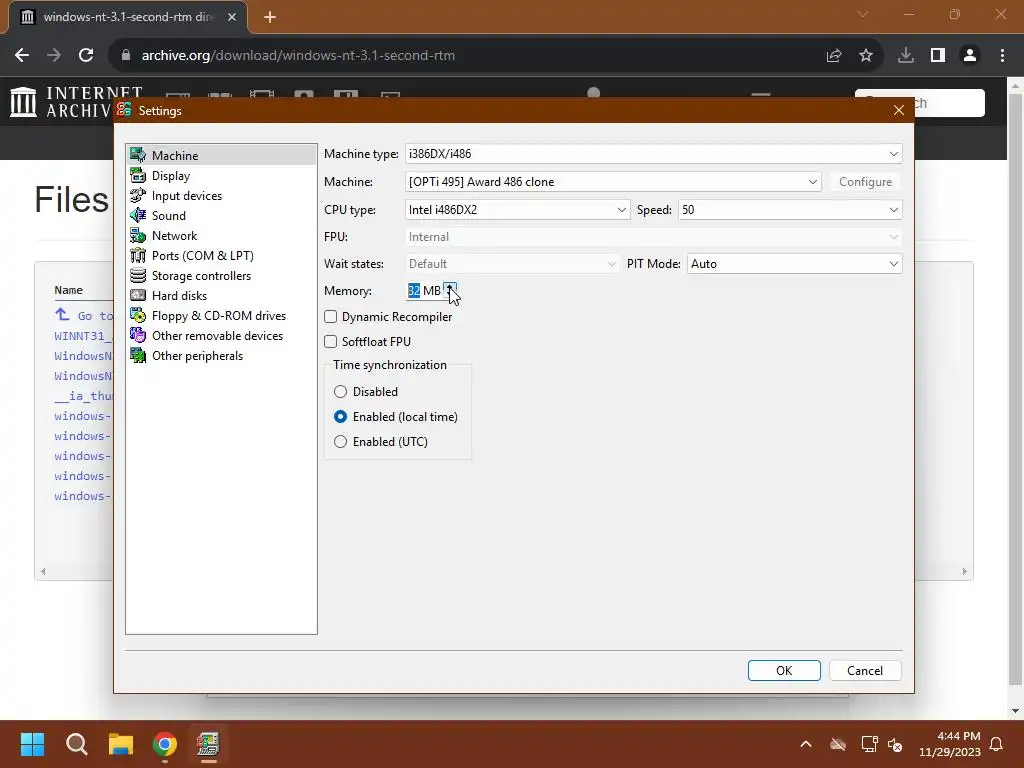Click the FPU dropdown
This screenshot has height=768, width=1024.
653,237
